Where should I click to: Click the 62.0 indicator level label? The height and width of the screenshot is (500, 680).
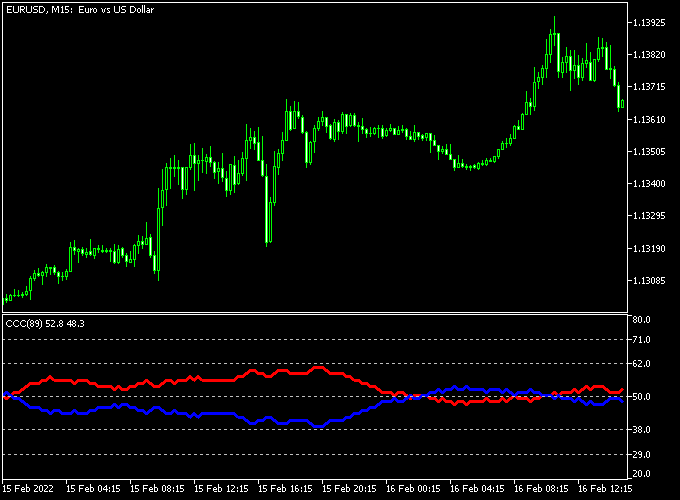click(x=641, y=363)
